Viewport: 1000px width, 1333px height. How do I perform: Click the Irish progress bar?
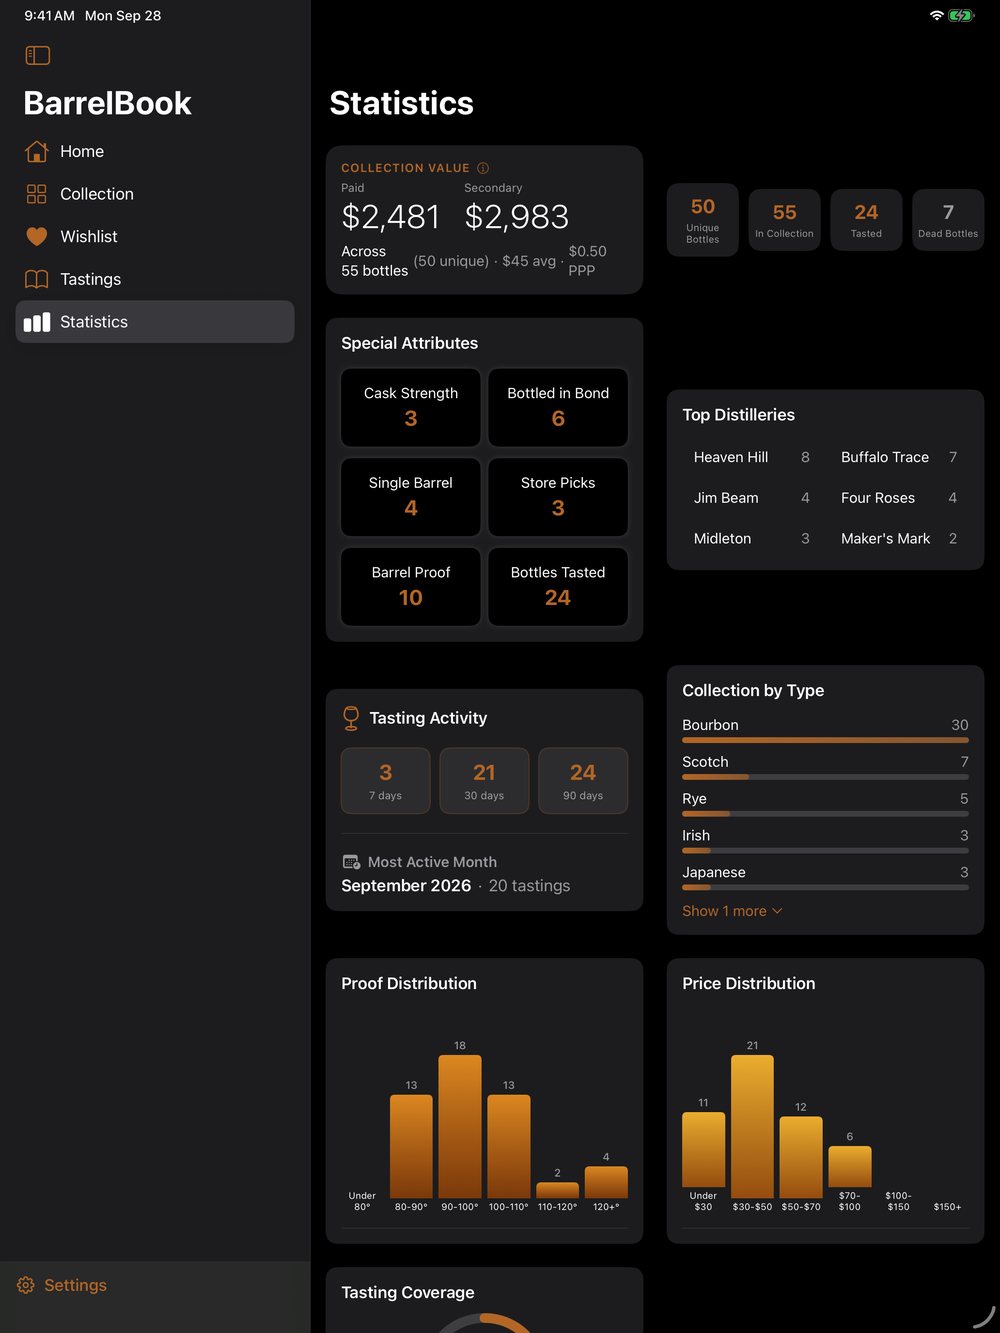coord(825,851)
